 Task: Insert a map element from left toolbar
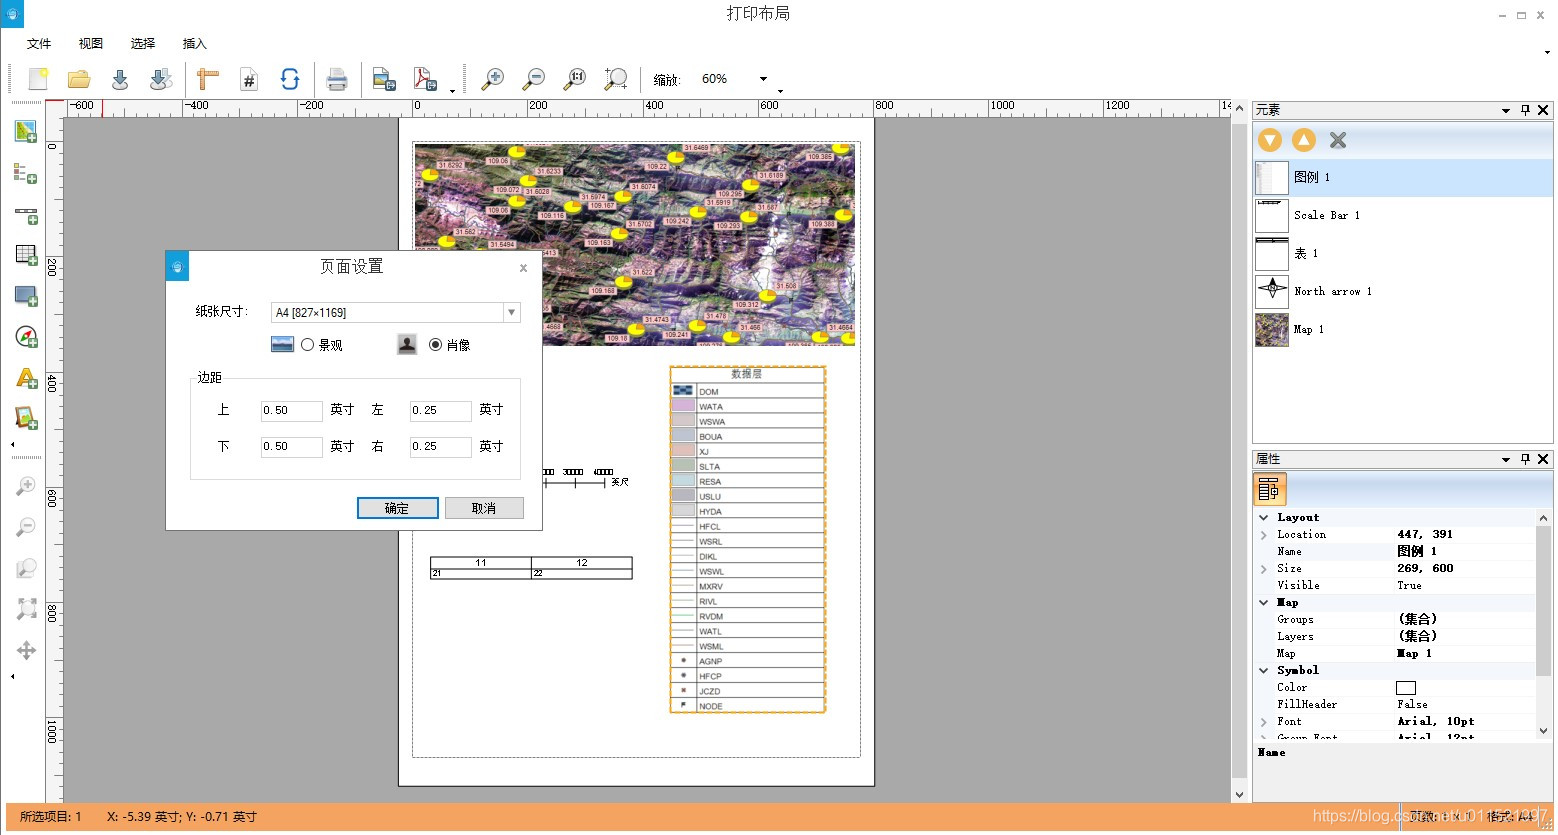pyautogui.click(x=26, y=131)
